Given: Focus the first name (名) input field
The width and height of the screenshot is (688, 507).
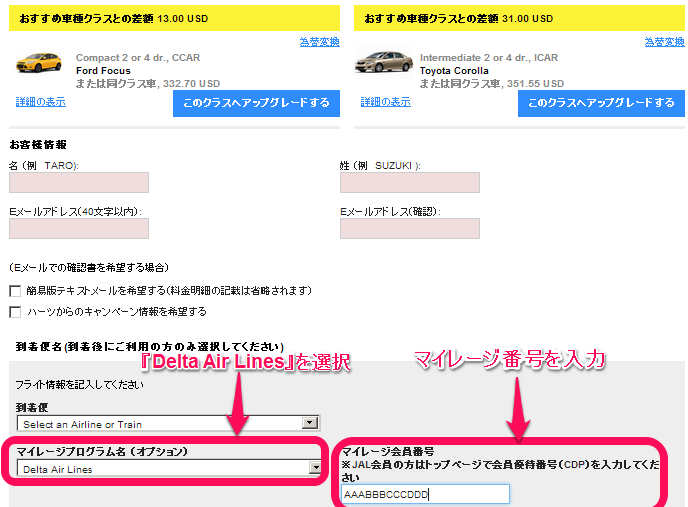Looking at the screenshot, I should tap(79, 183).
